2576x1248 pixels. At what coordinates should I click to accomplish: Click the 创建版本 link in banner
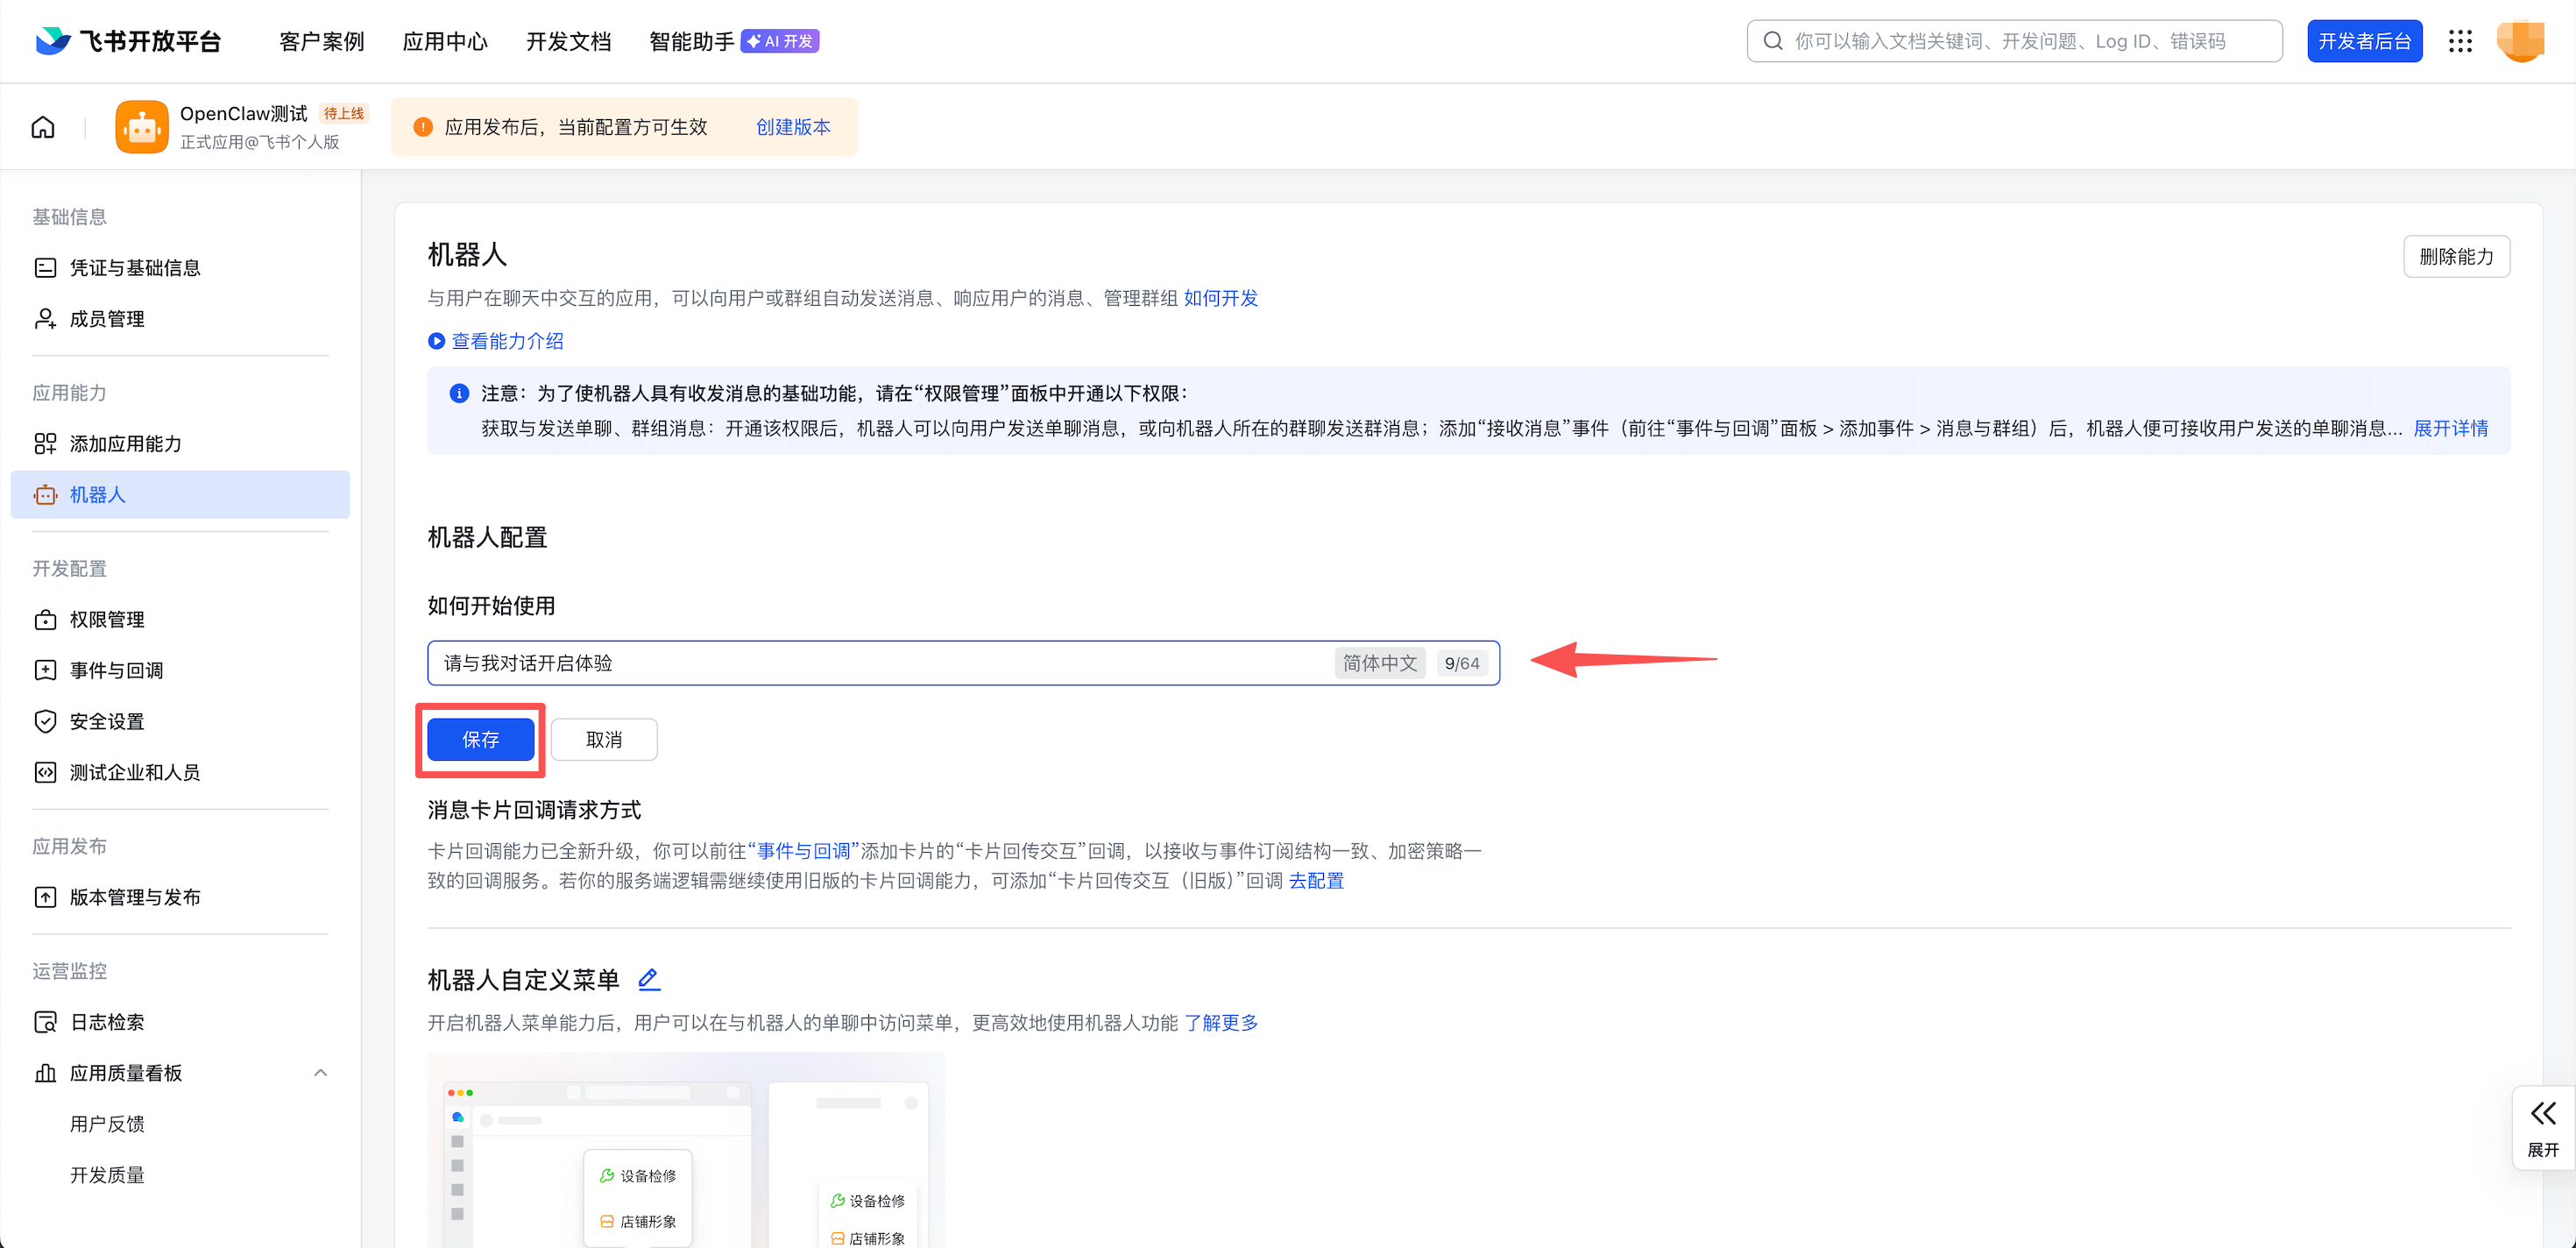(793, 127)
